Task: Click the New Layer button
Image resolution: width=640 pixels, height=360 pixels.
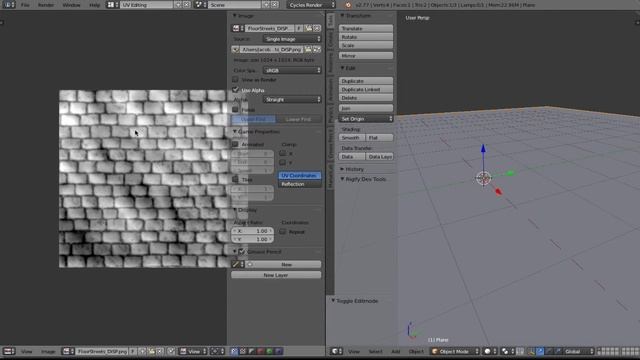Action: tap(276, 275)
